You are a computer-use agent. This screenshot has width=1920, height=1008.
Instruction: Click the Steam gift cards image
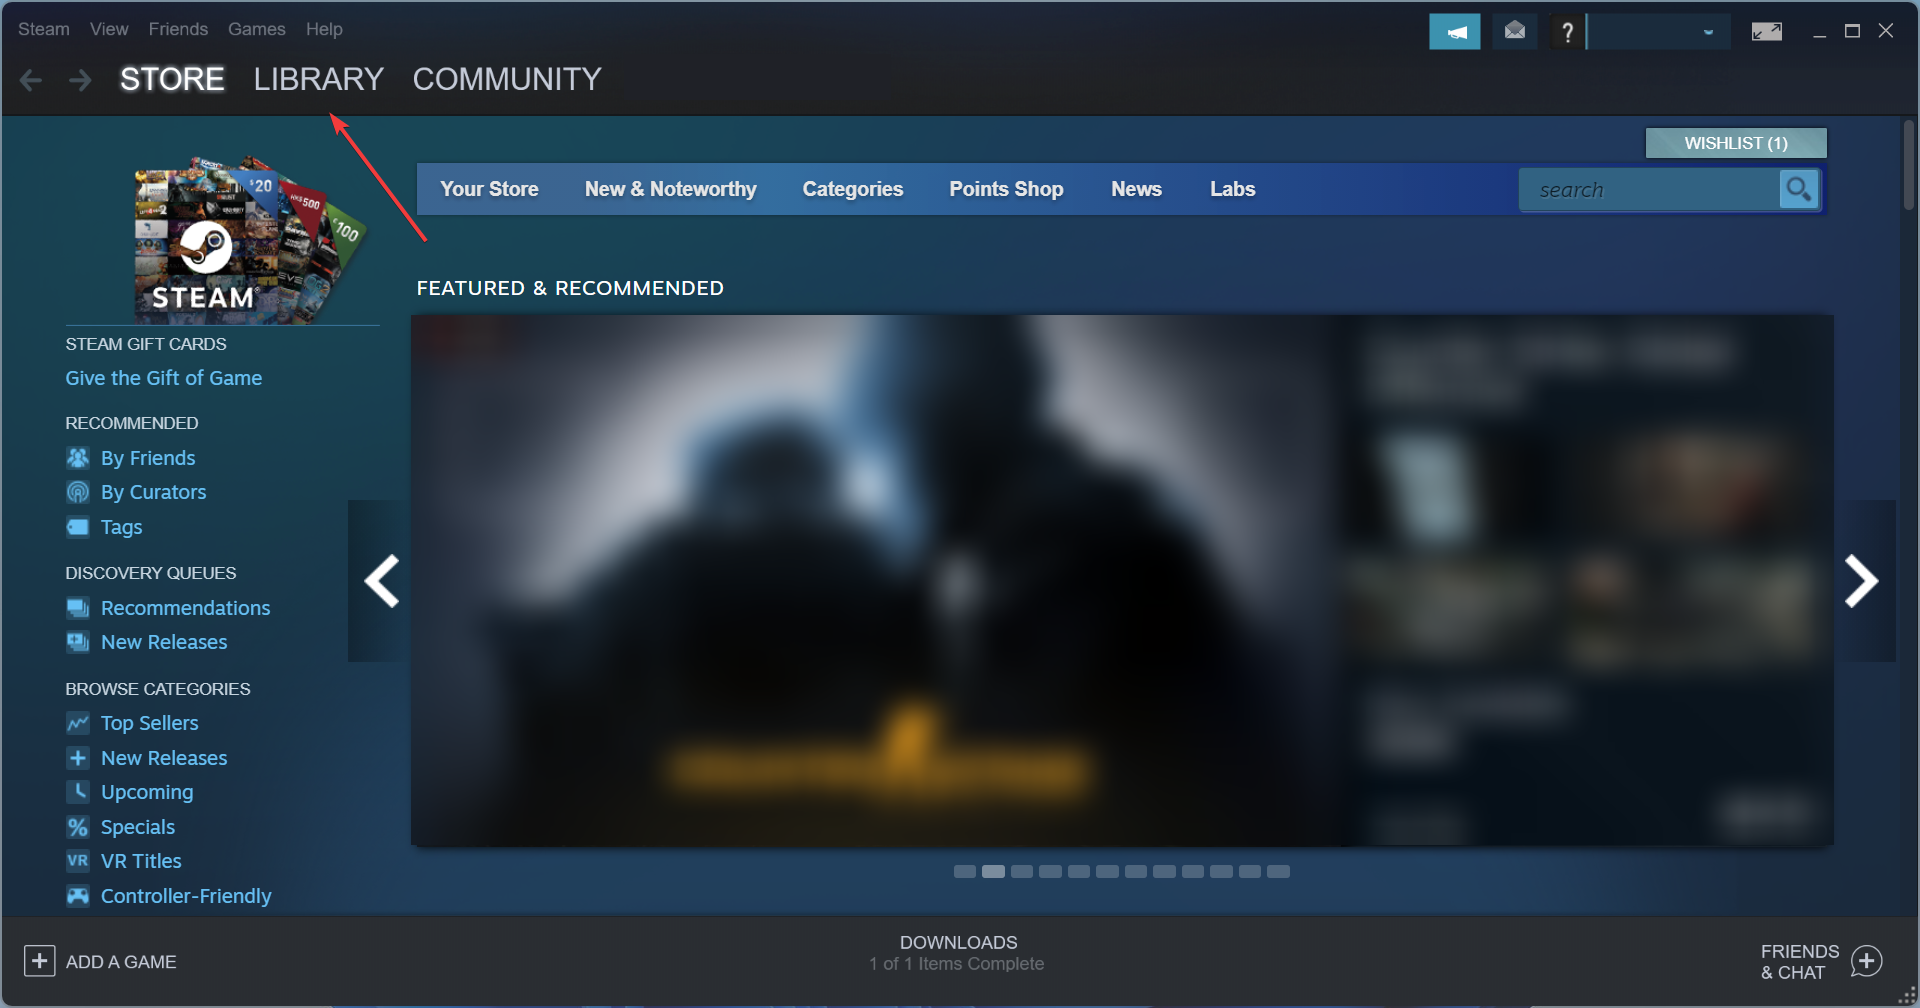coord(250,240)
